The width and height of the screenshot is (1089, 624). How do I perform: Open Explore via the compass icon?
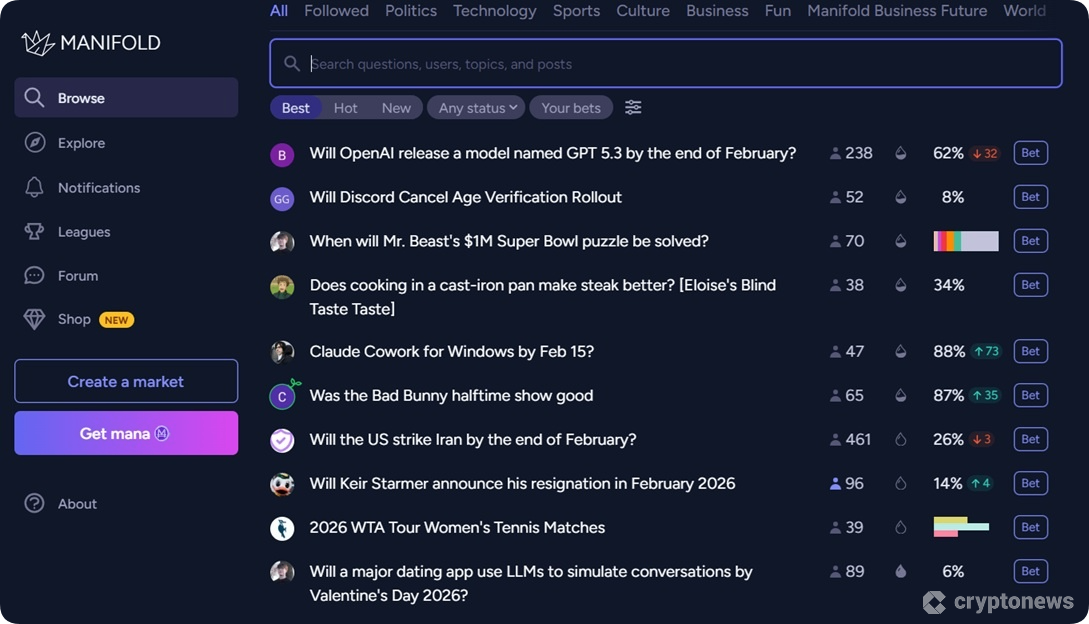pyautogui.click(x=35, y=143)
